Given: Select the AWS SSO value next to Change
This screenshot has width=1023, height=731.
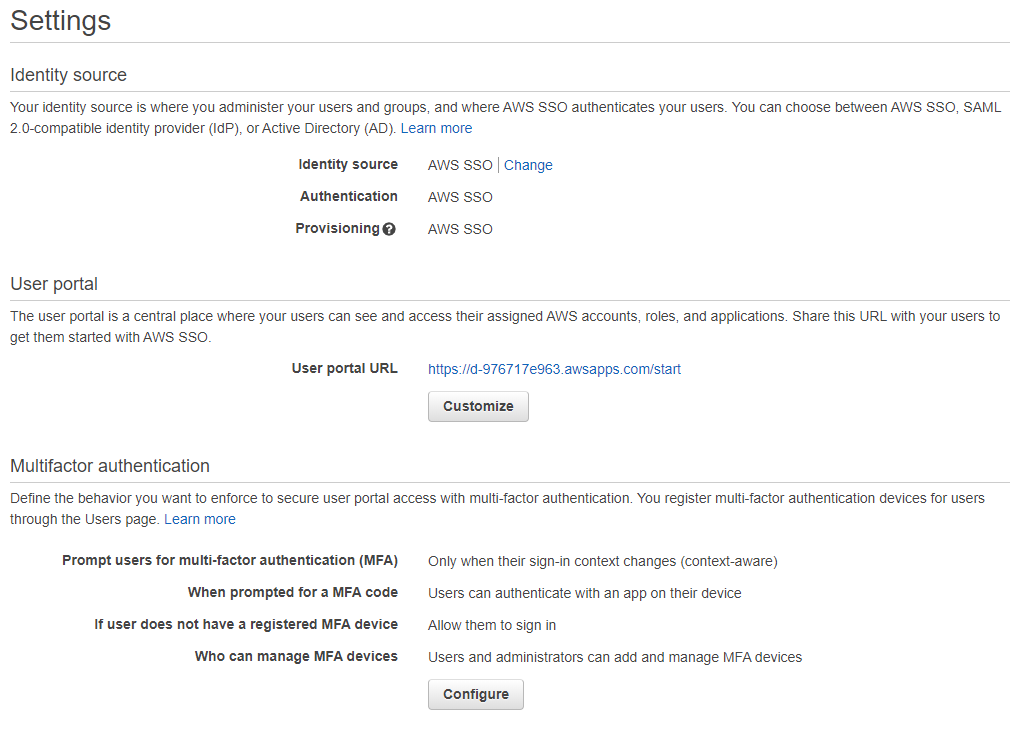Looking at the screenshot, I should pyautogui.click(x=460, y=165).
